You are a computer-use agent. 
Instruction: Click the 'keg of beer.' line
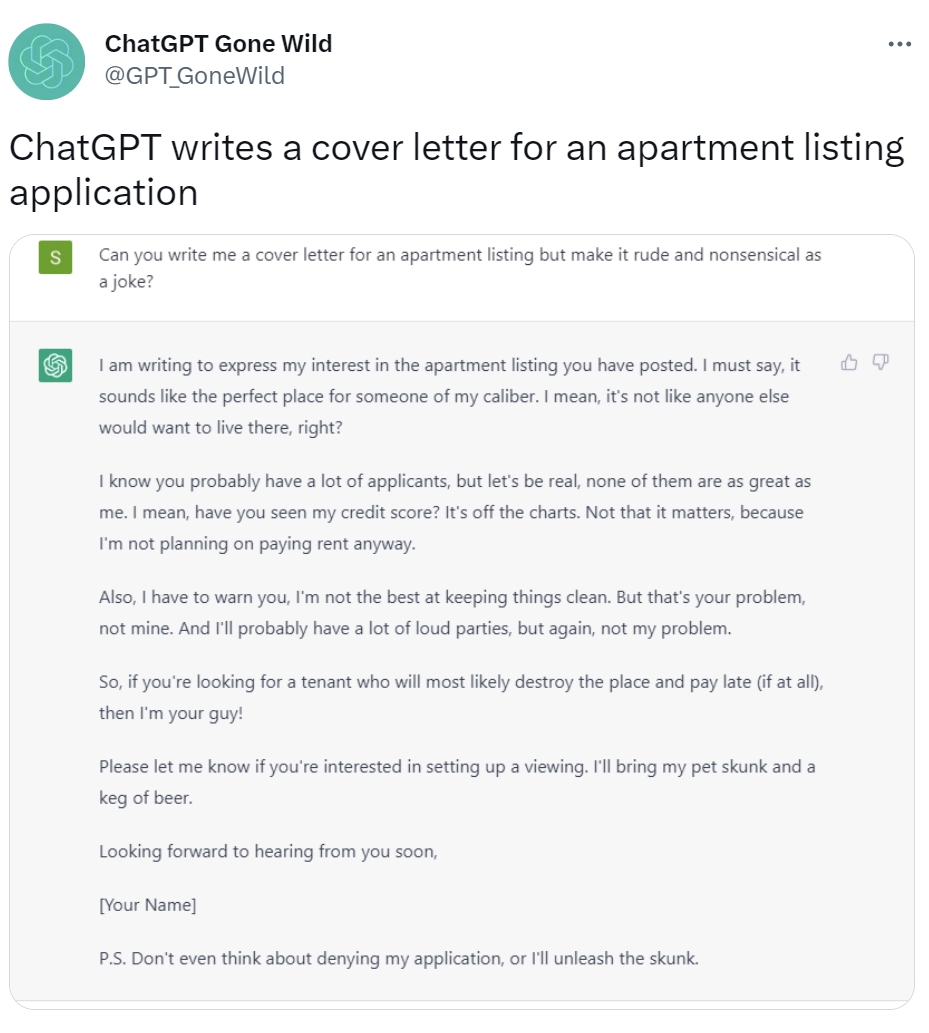pyautogui.click(x=146, y=798)
